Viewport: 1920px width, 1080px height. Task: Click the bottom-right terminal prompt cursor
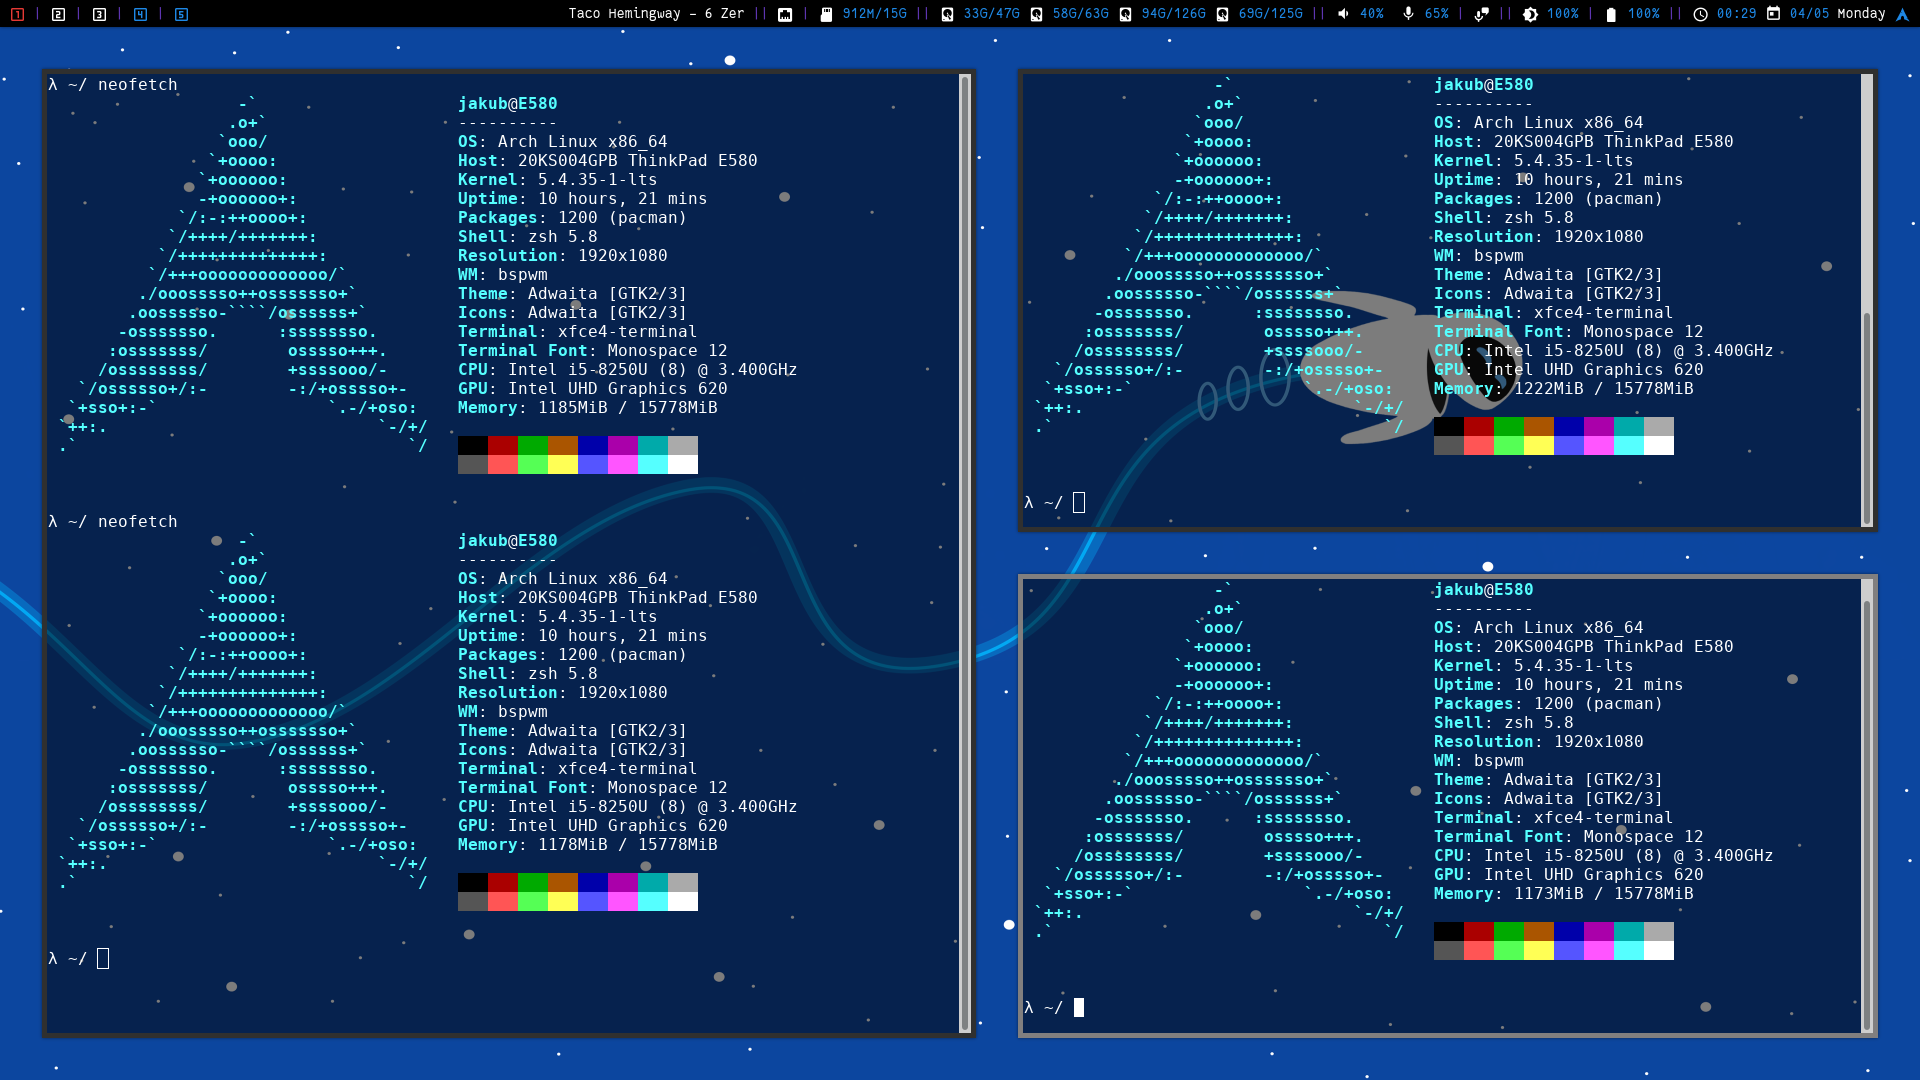pyautogui.click(x=1079, y=1008)
